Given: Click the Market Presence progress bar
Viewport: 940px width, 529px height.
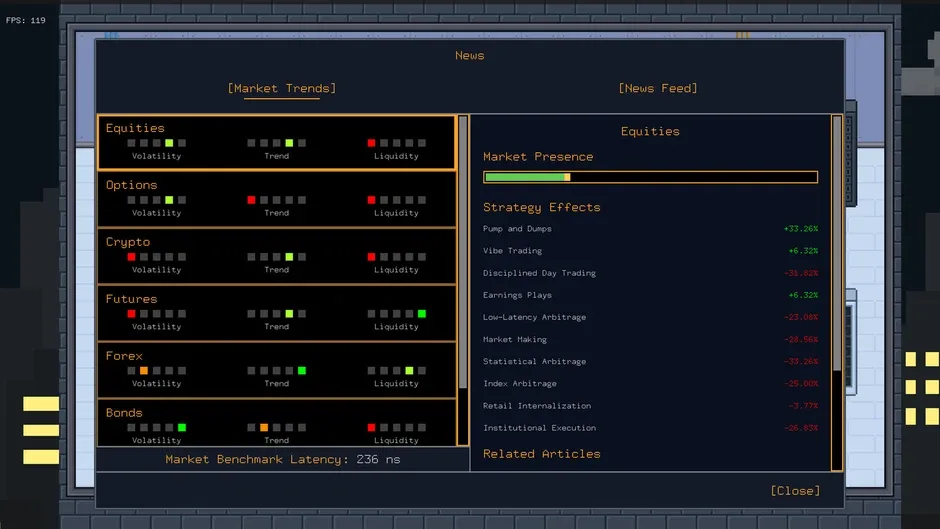Looking at the screenshot, I should coord(650,177).
